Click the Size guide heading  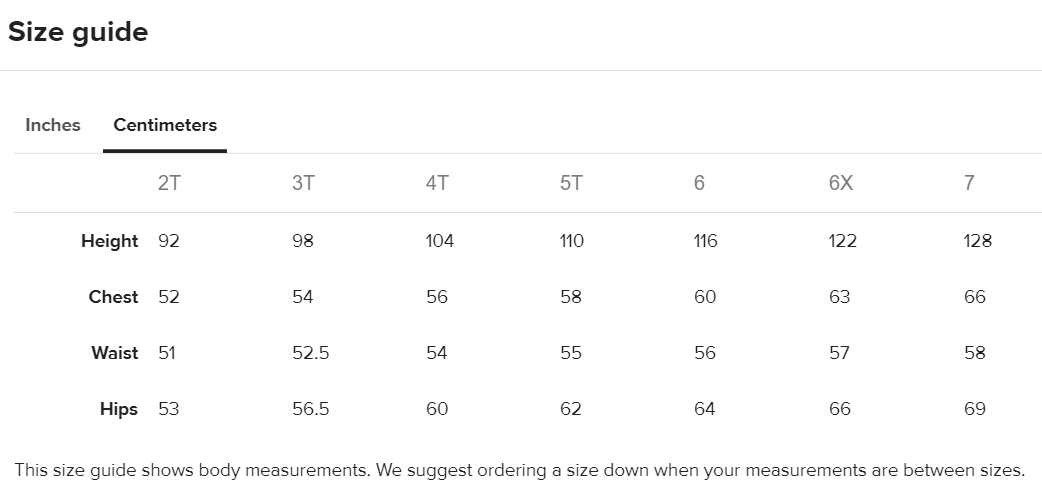coord(78,32)
